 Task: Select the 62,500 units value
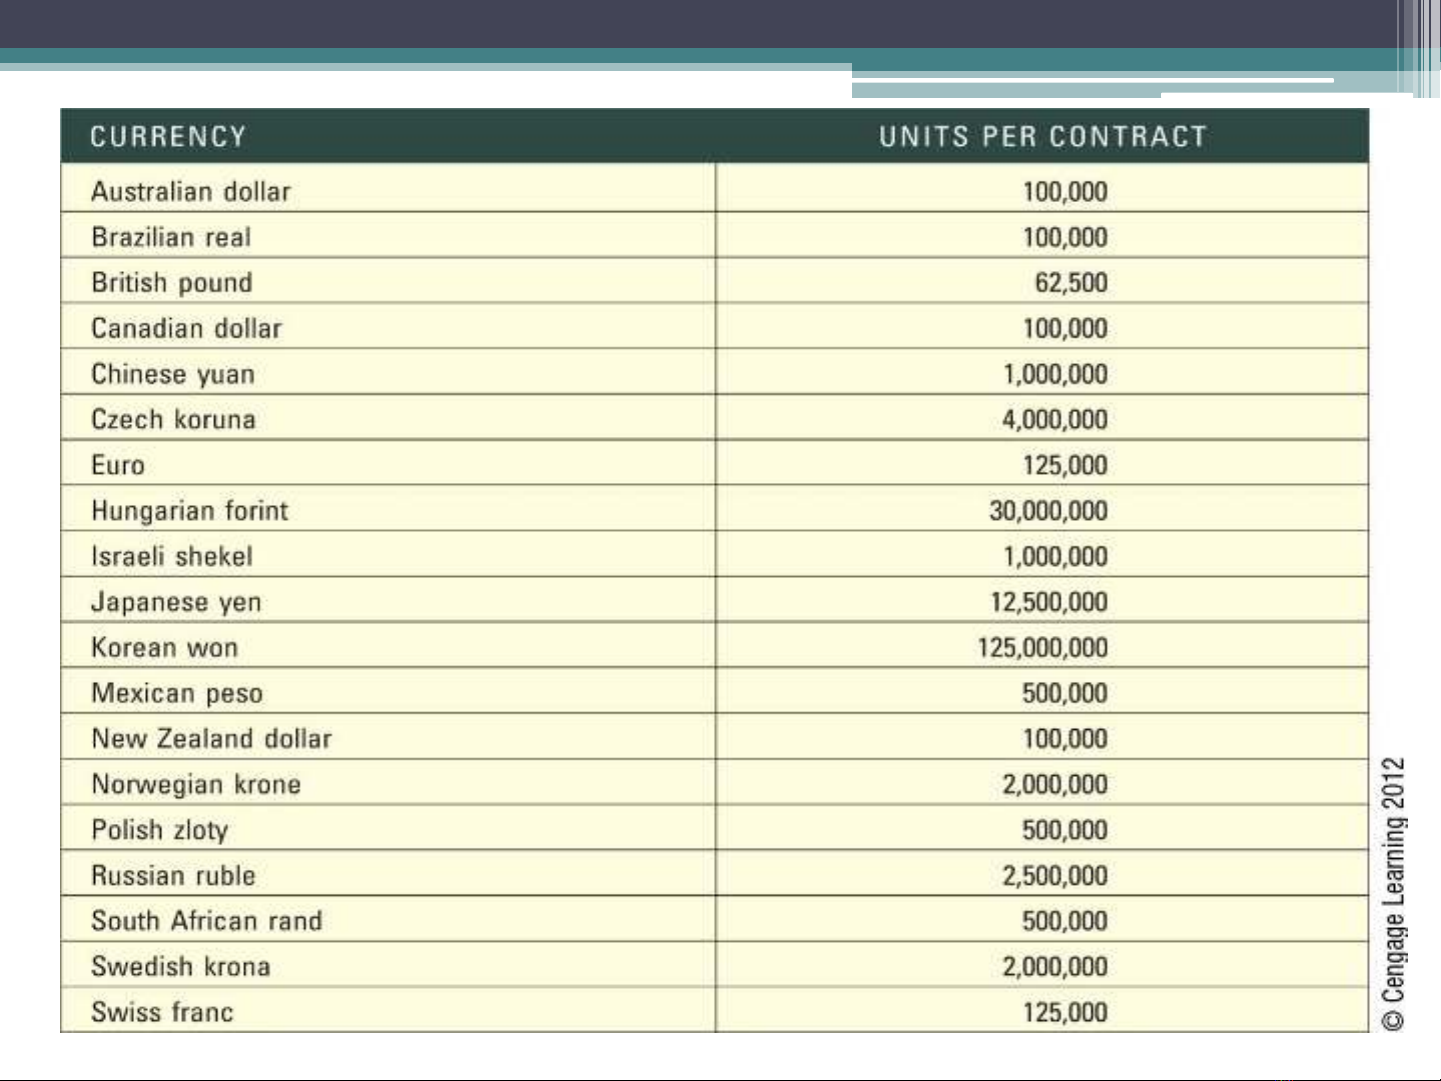1071,283
